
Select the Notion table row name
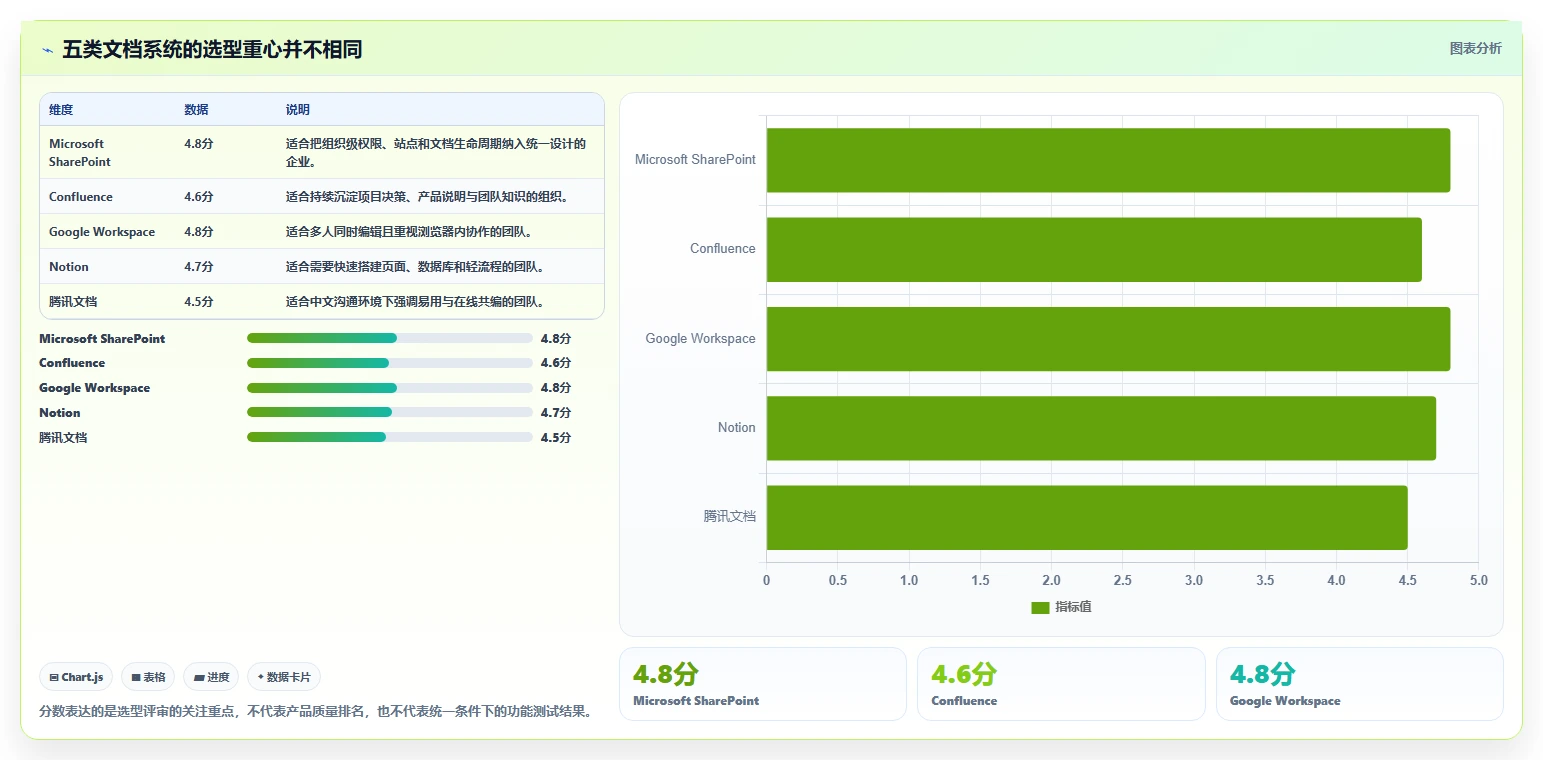coord(69,267)
